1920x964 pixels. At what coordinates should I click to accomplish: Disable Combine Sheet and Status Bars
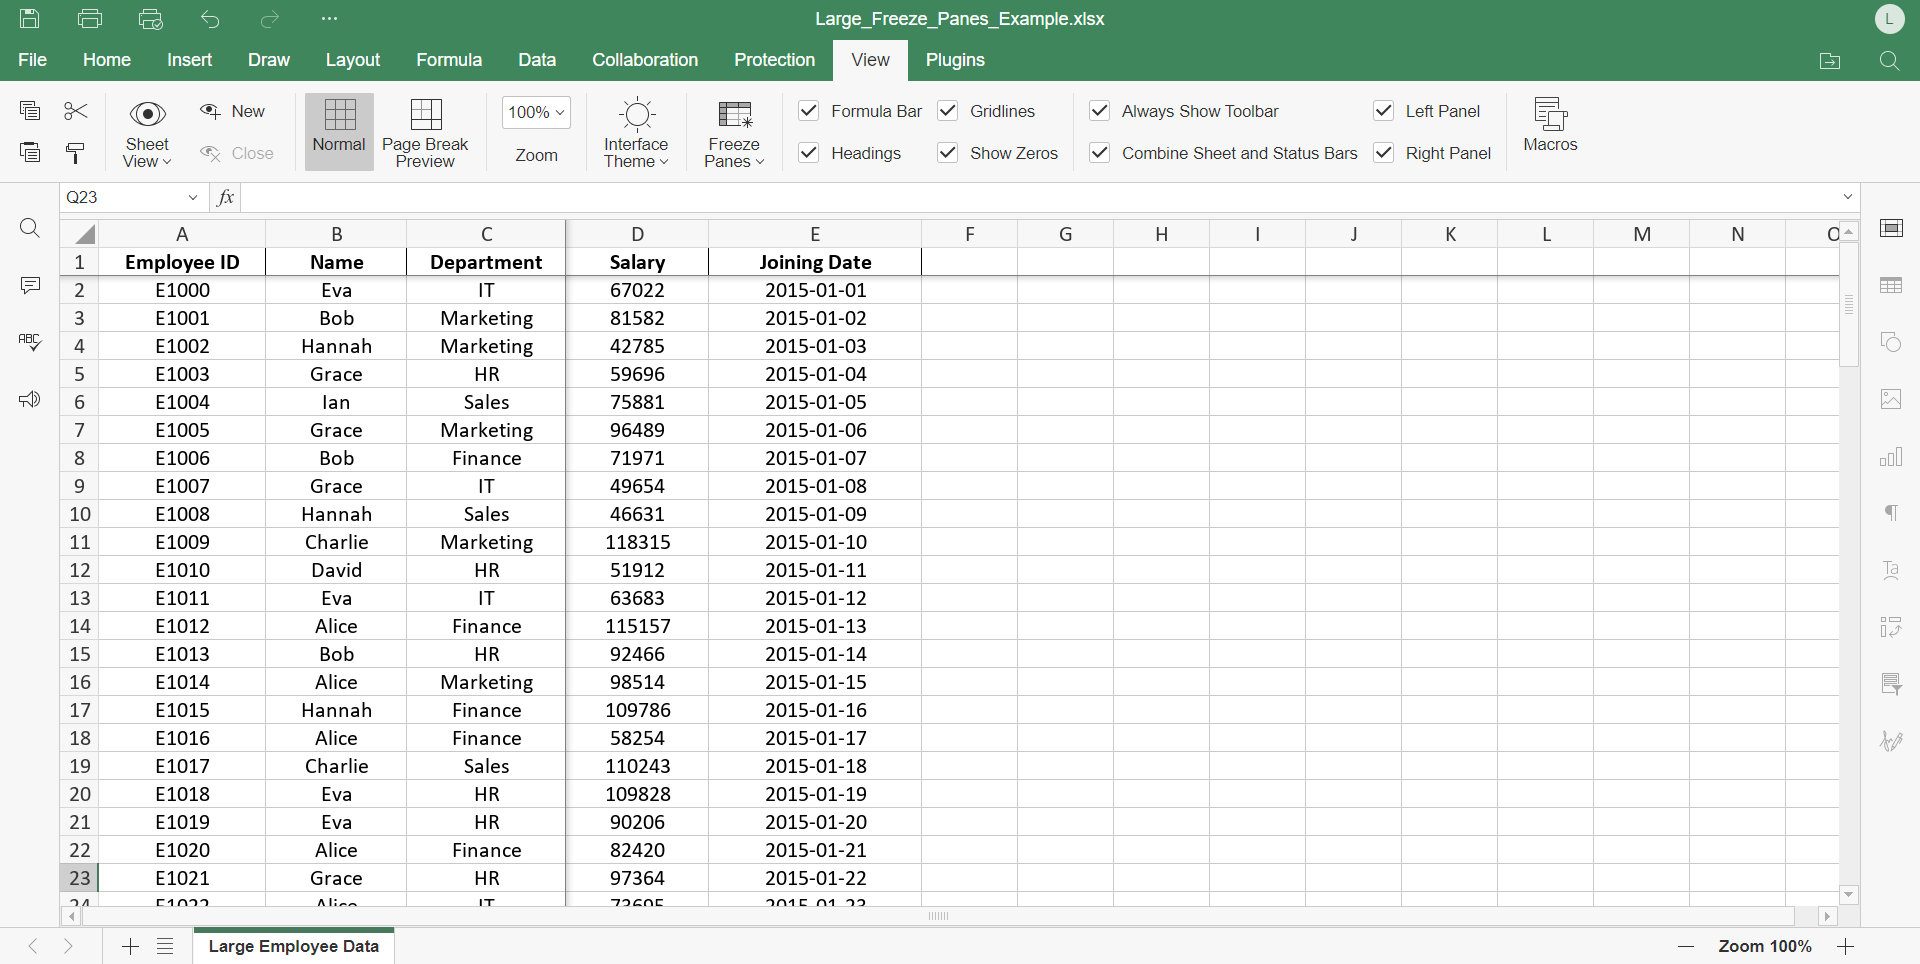point(1099,153)
